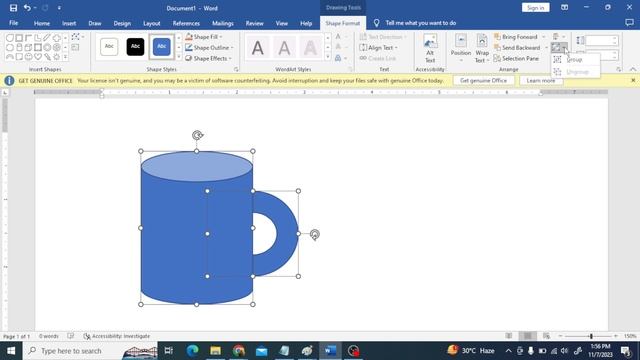The image size is (640, 360).
Task: Click the Sign in button
Action: pos(535,8)
